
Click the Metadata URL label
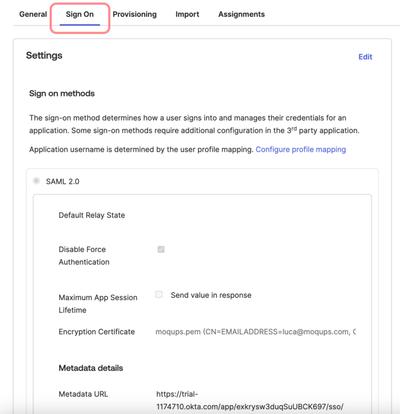pos(83,394)
